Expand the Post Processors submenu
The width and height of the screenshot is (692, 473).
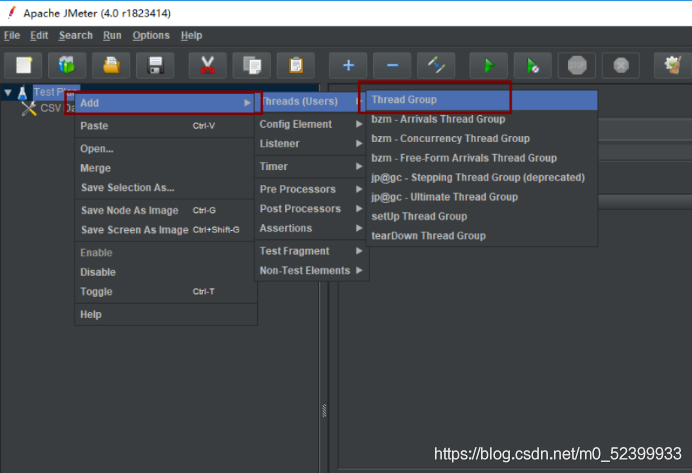pyautogui.click(x=311, y=209)
